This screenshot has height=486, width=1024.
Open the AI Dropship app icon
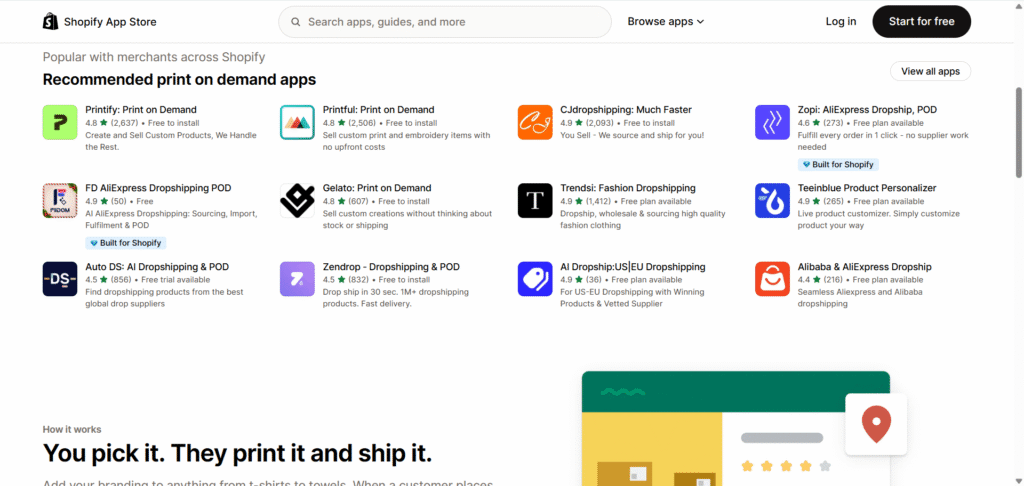[535, 279]
